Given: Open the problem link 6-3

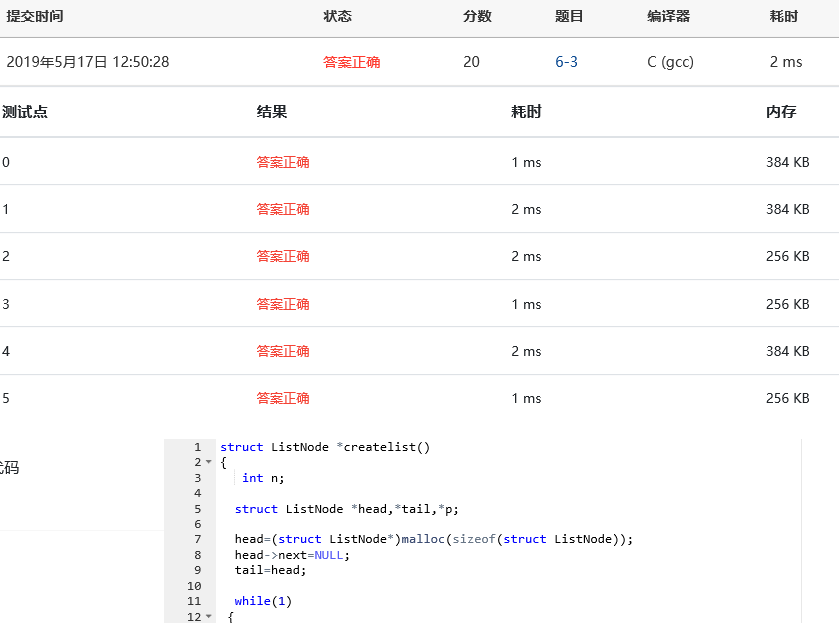Looking at the screenshot, I should click(566, 62).
